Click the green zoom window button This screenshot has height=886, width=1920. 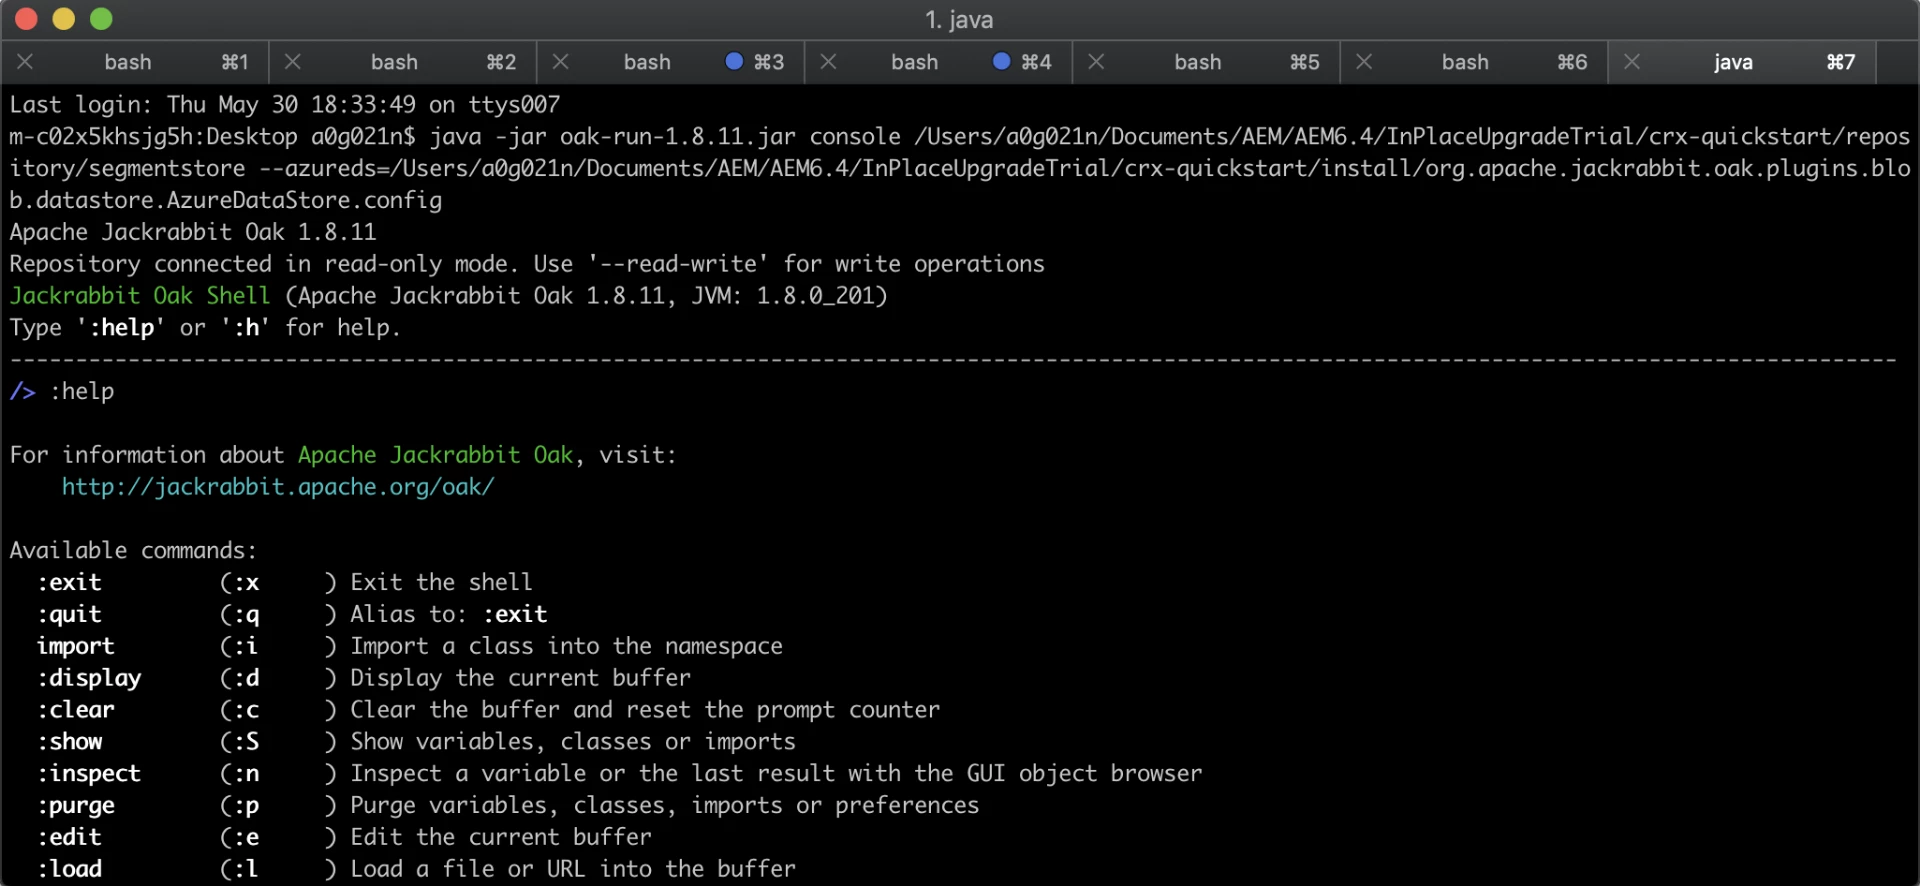click(101, 19)
